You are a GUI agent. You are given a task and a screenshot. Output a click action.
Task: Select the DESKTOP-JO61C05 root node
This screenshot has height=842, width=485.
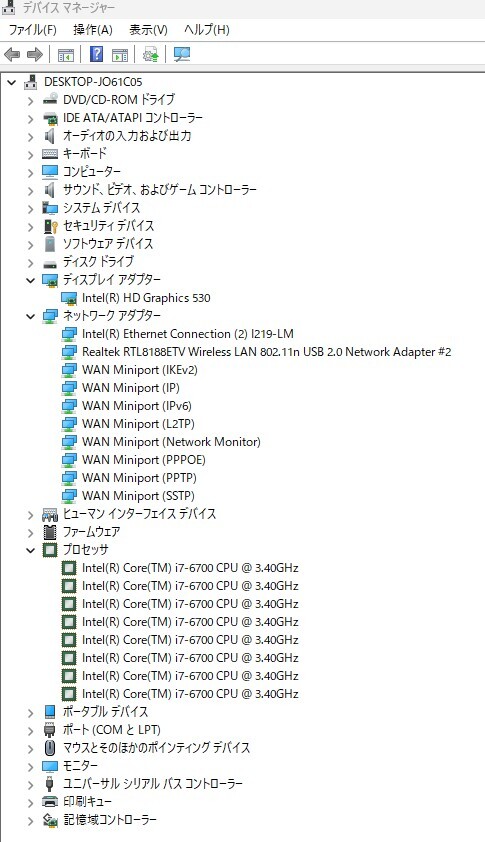pos(93,82)
